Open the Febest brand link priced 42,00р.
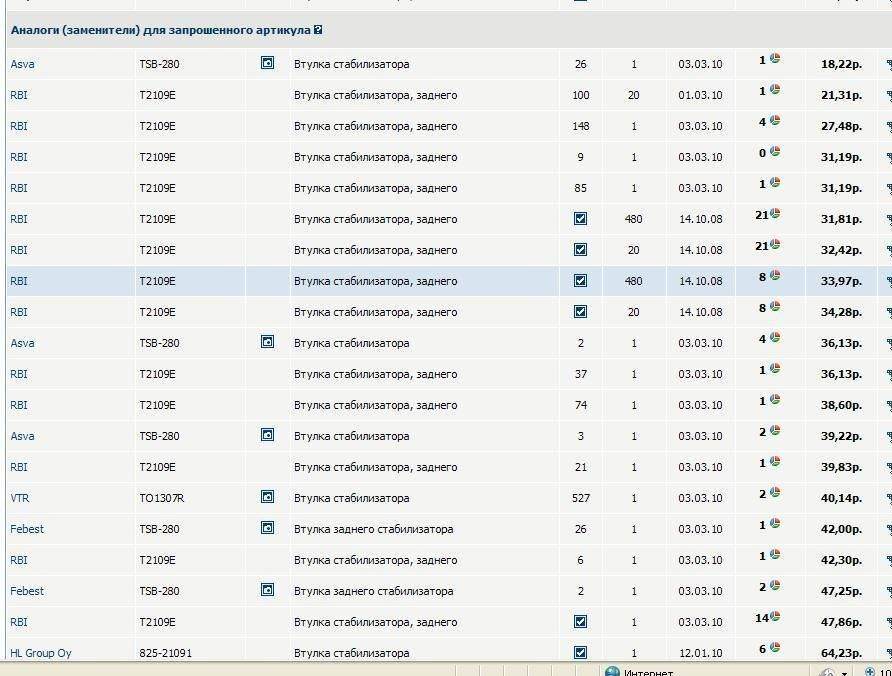 27,529
